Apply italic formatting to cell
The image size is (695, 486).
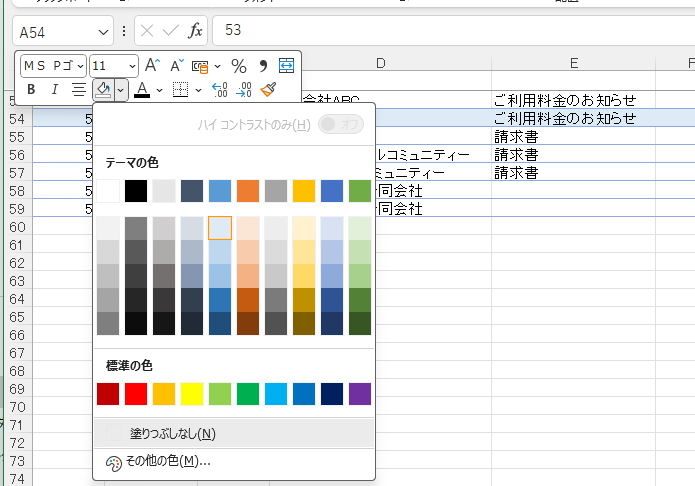coord(55,90)
